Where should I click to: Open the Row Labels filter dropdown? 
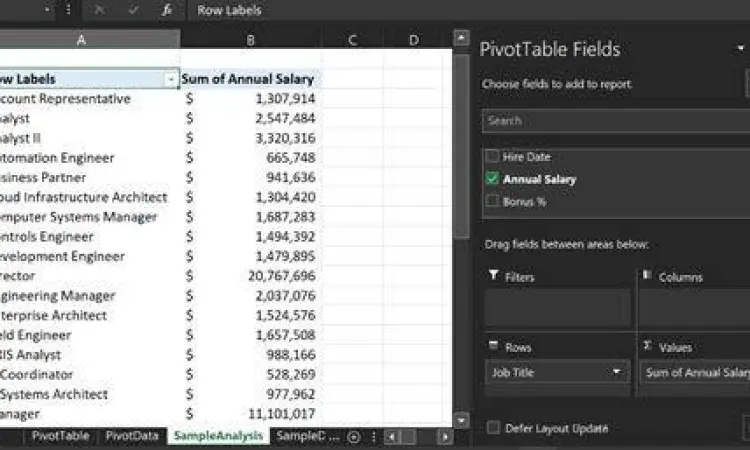click(x=171, y=79)
